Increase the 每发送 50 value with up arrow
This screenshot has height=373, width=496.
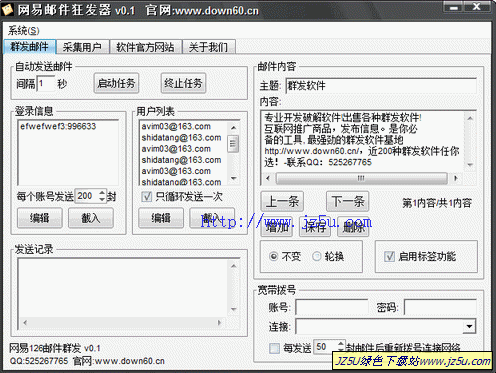coord(340,343)
